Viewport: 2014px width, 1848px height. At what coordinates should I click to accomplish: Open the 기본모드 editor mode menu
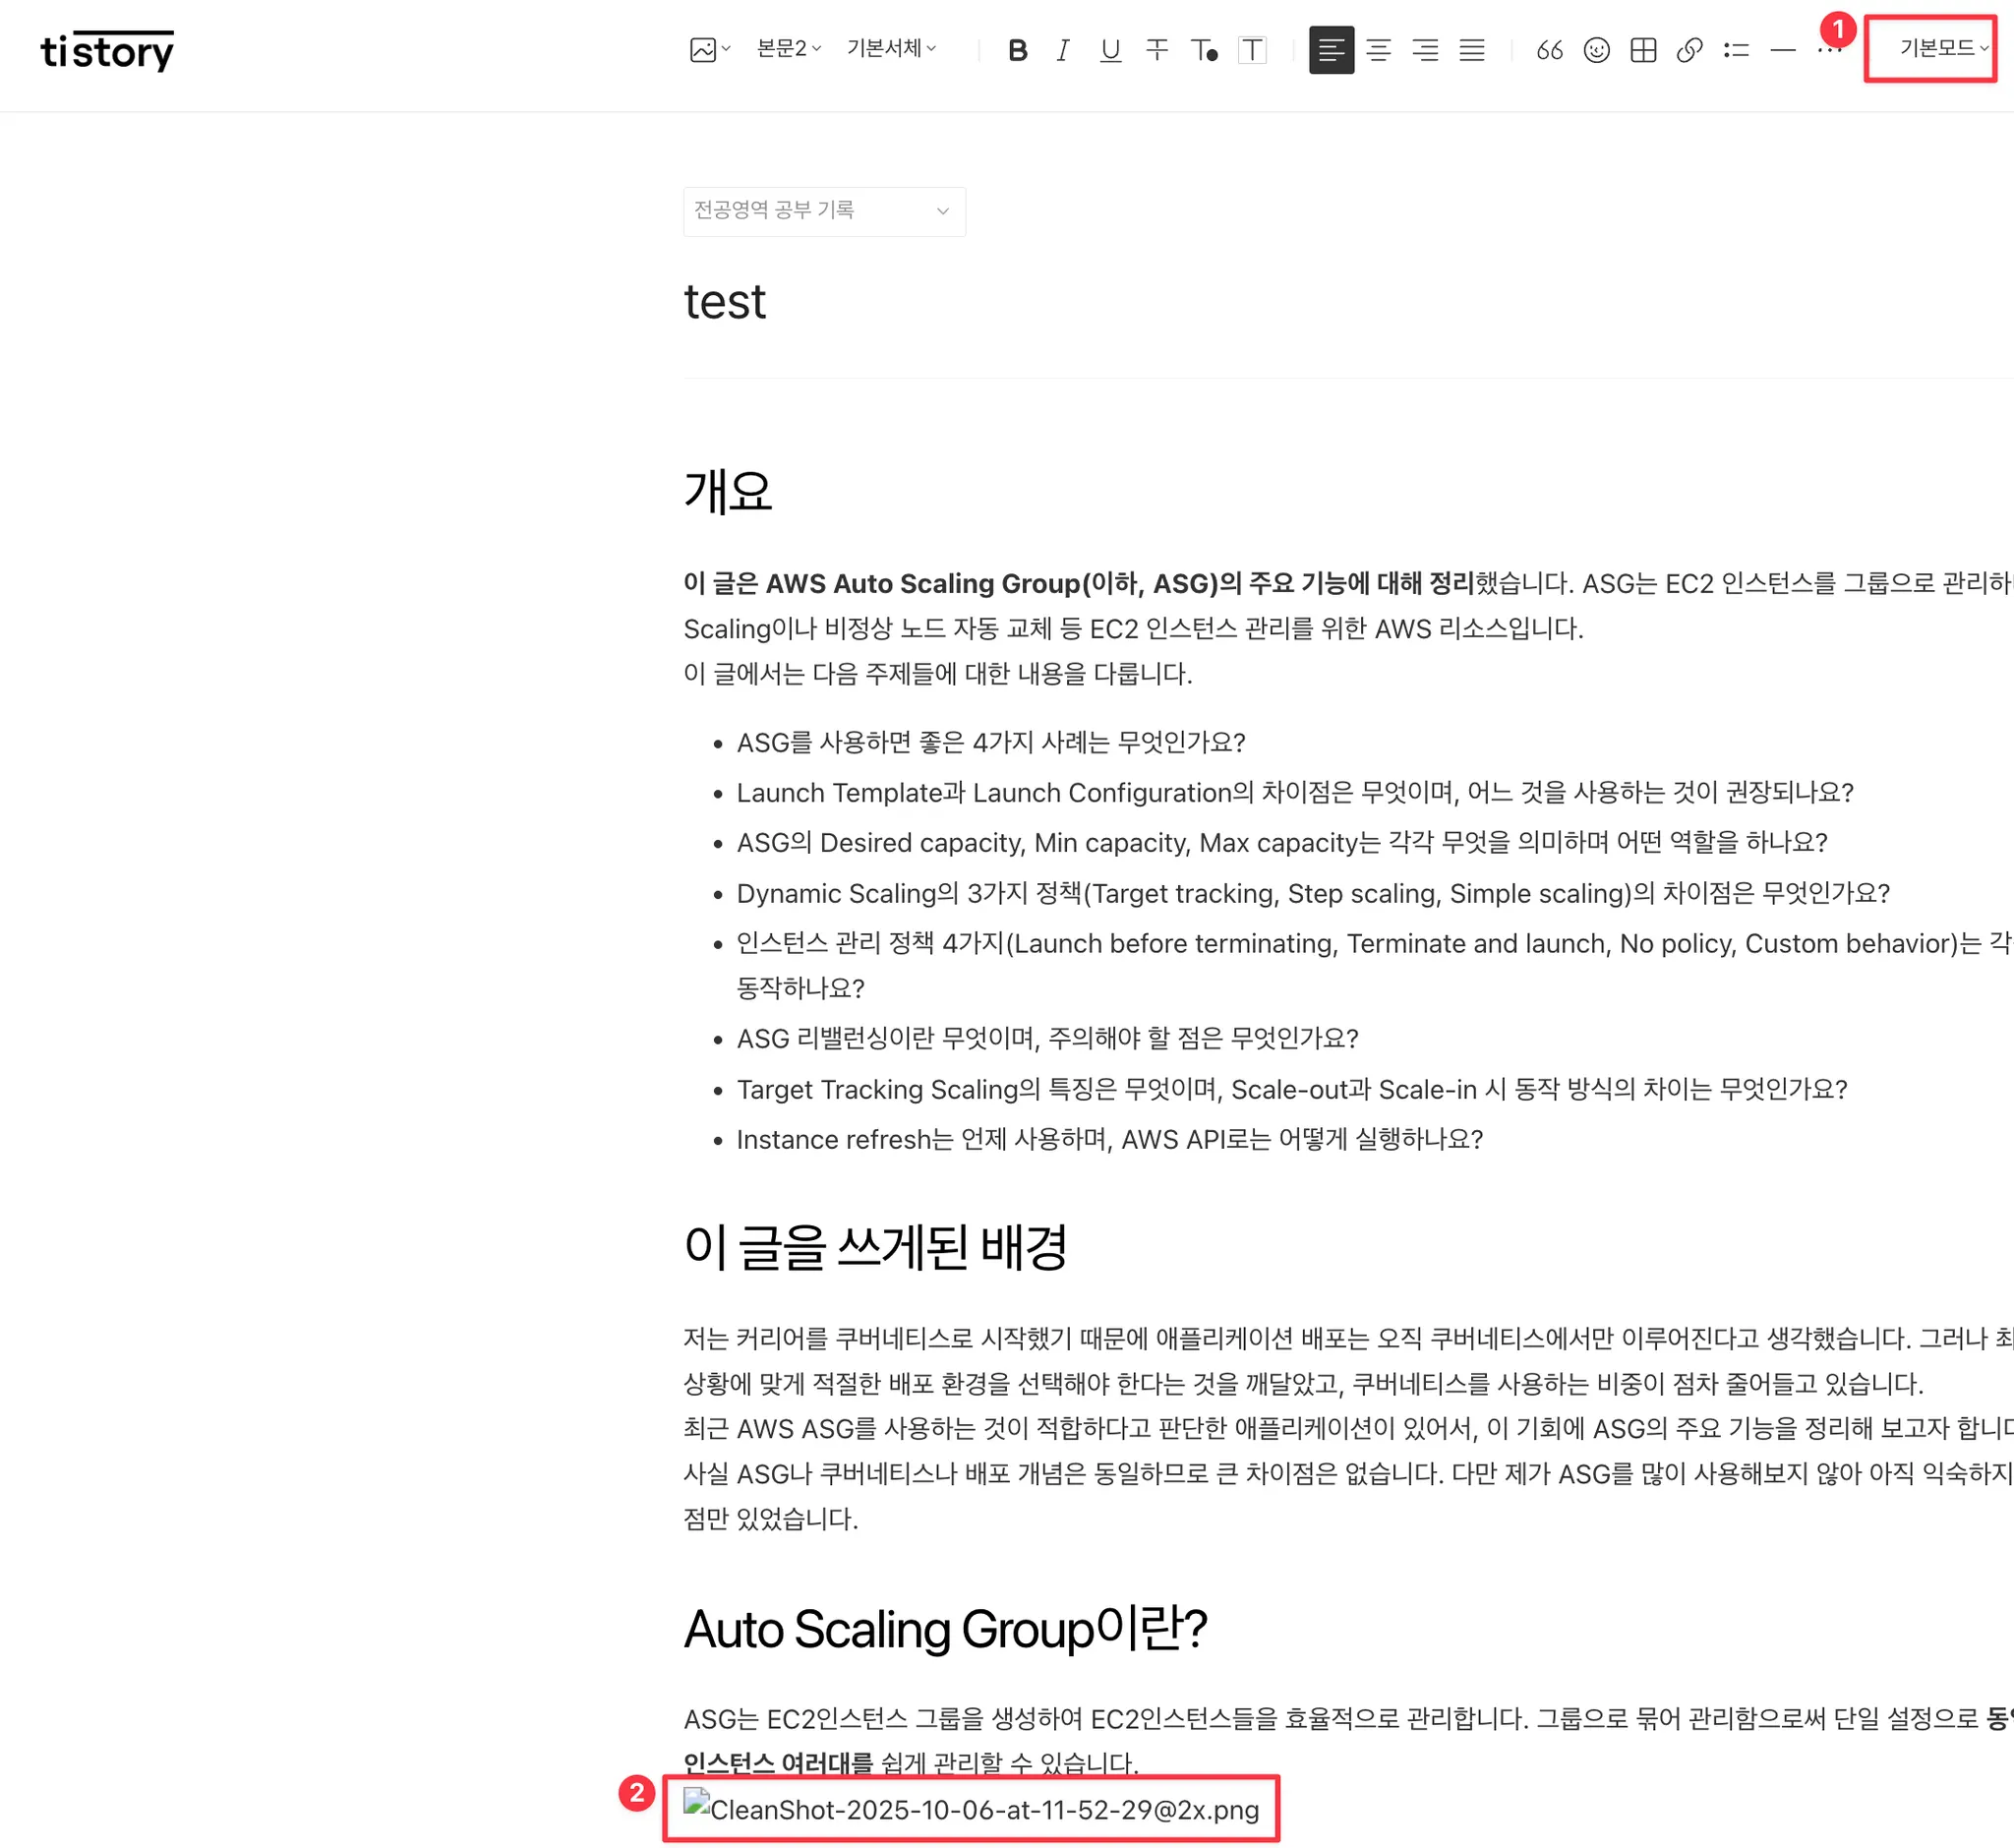point(1942,48)
